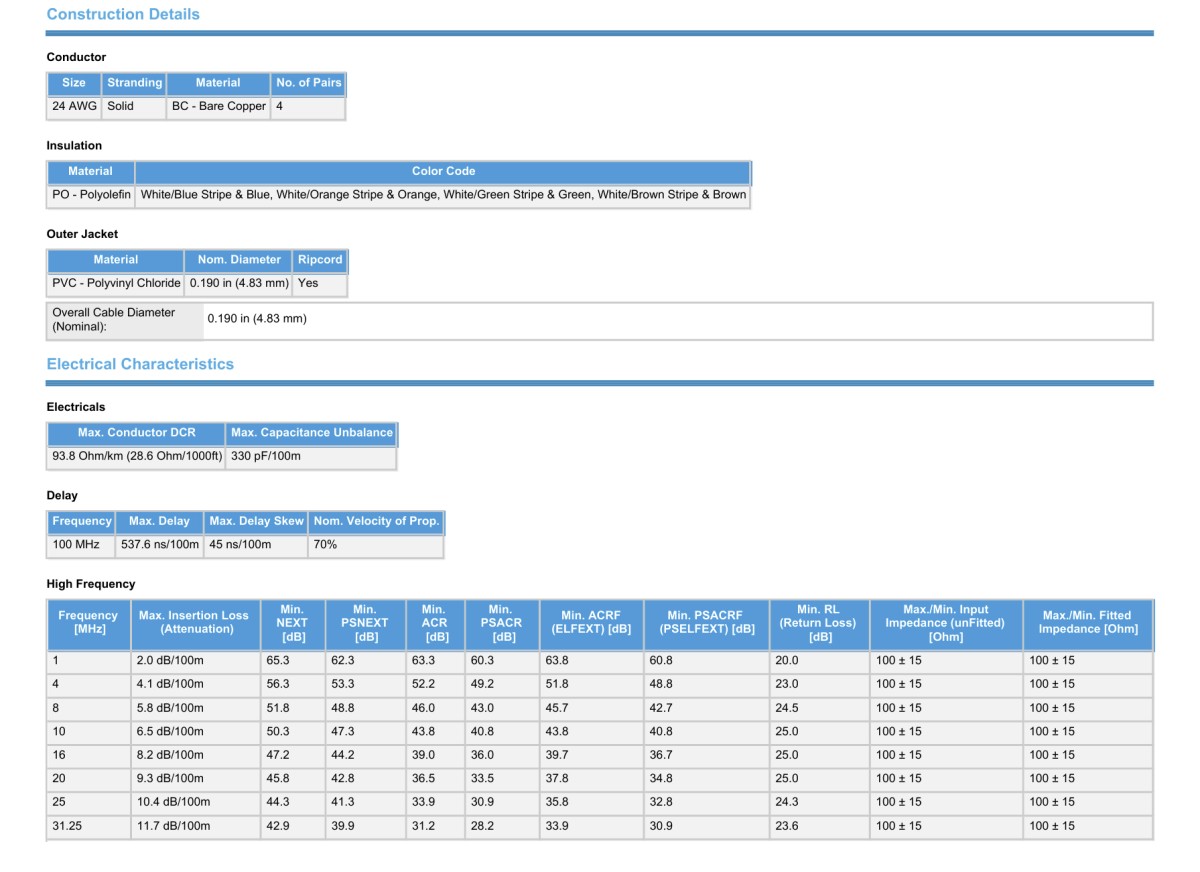Image resolution: width=1200 pixels, height=872 pixels.
Task: Click the Min. PSNEXT [dB] column header
Action: click(x=365, y=623)
